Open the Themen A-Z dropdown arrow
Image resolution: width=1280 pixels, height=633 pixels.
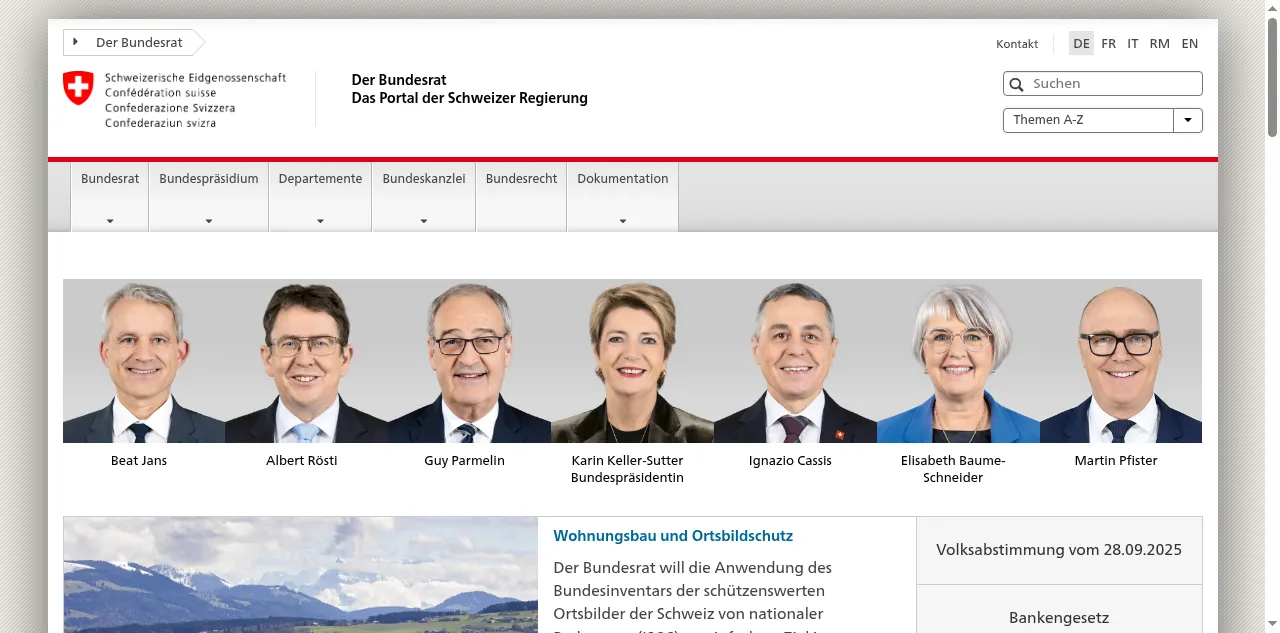pos(1188,120)
